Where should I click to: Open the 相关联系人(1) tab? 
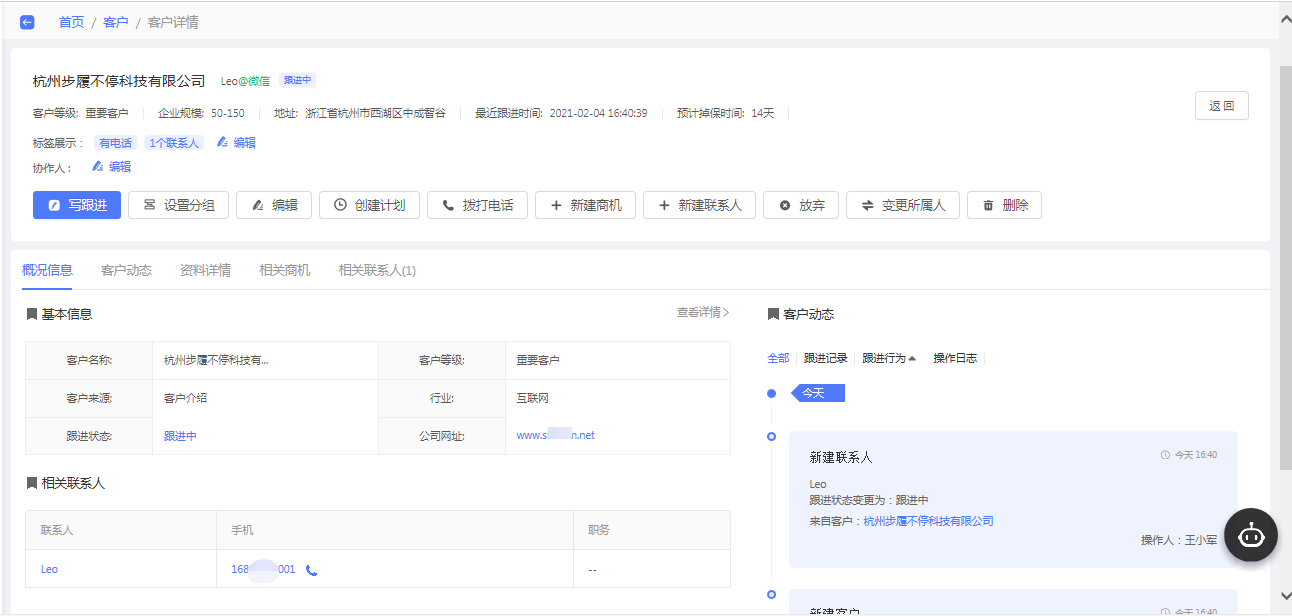click(377, 270)
